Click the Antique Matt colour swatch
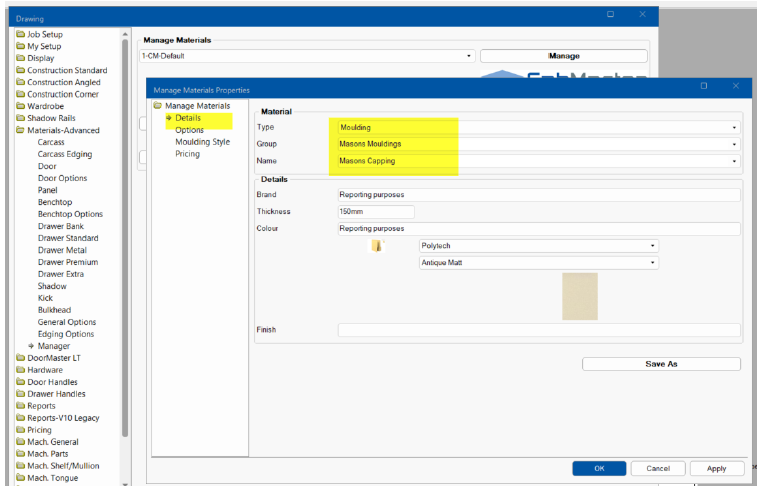 580,296
